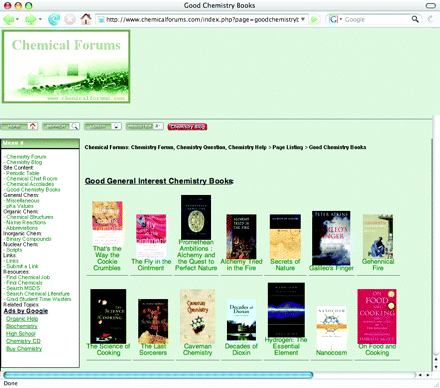Stop loading with the stop icon
The image size is (440, 388).
70,19
